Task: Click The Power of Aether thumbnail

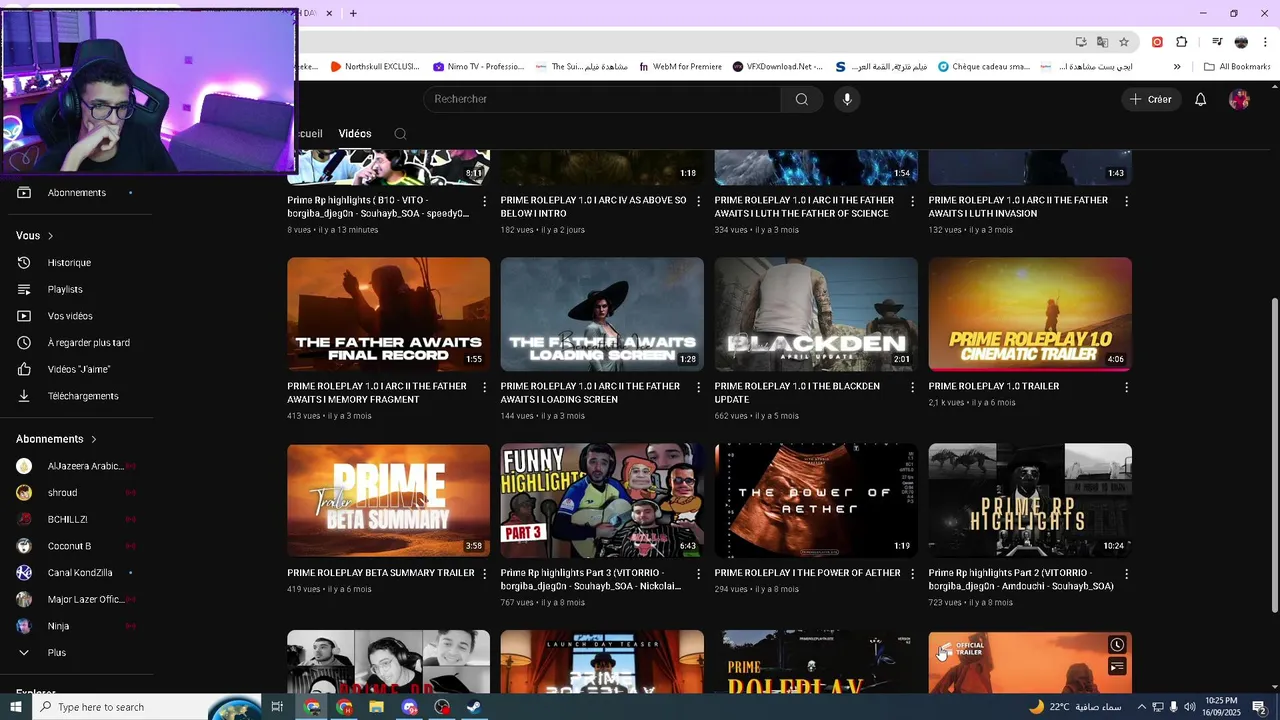Action: pos(816,500)
